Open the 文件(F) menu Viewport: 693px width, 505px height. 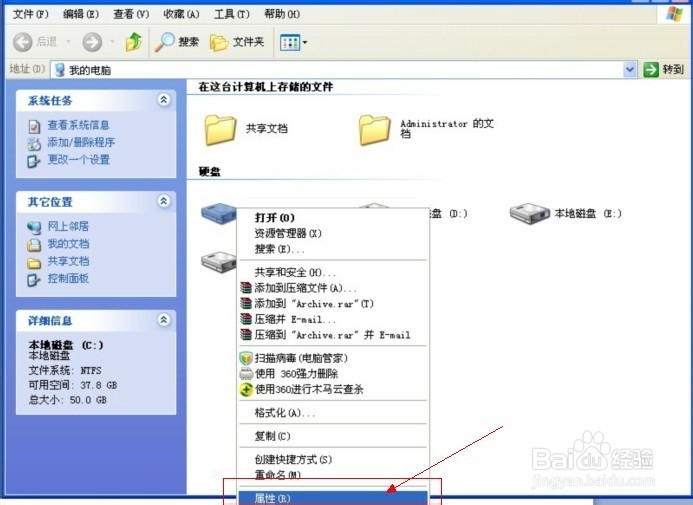click(x=30, y=15)
